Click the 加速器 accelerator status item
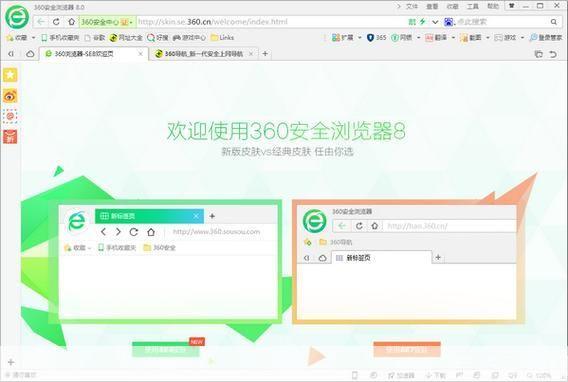Screen dimensions: 568x382 tap(401, 375)
